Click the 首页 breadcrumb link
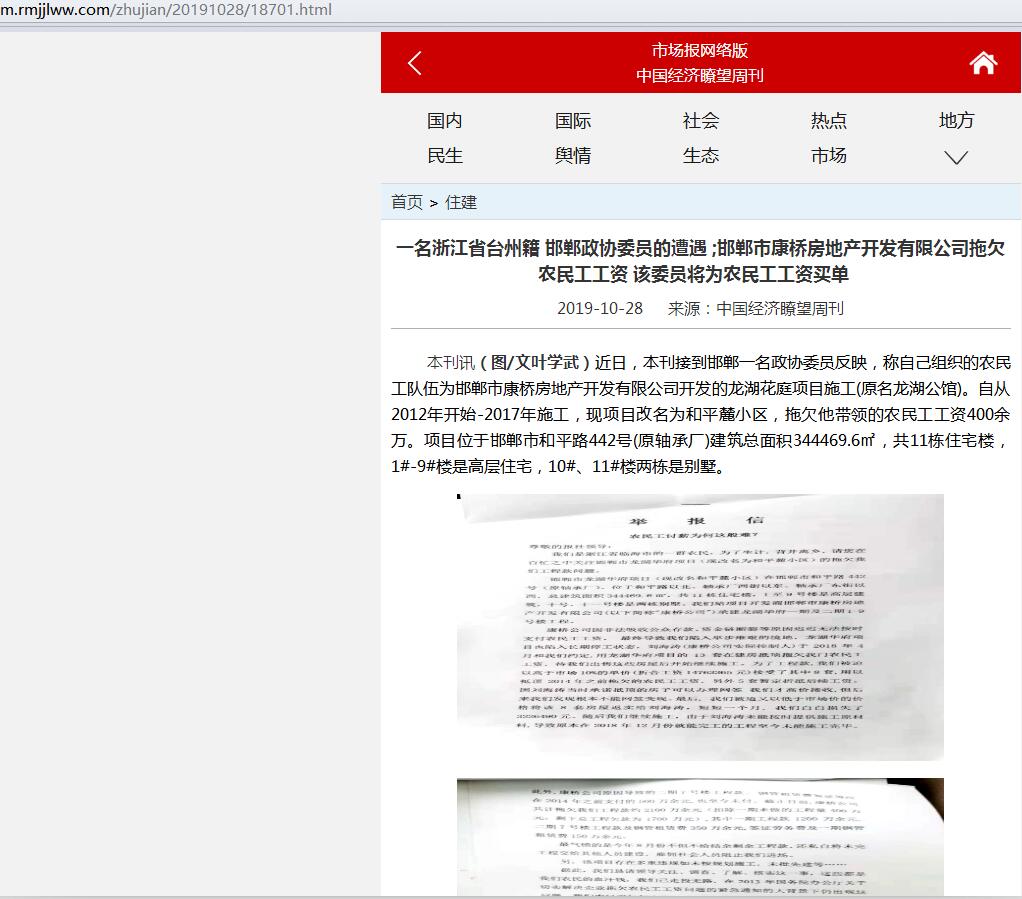1022x899 pixels. [407, 202]
